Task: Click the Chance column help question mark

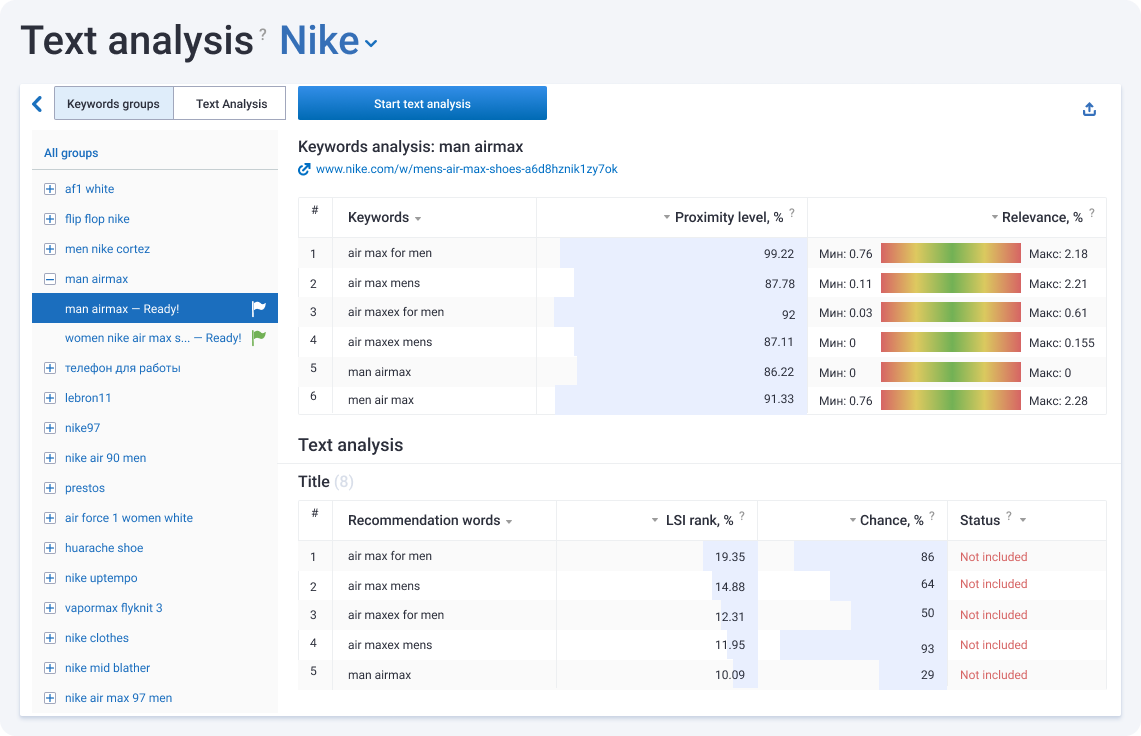Action: 932,516
